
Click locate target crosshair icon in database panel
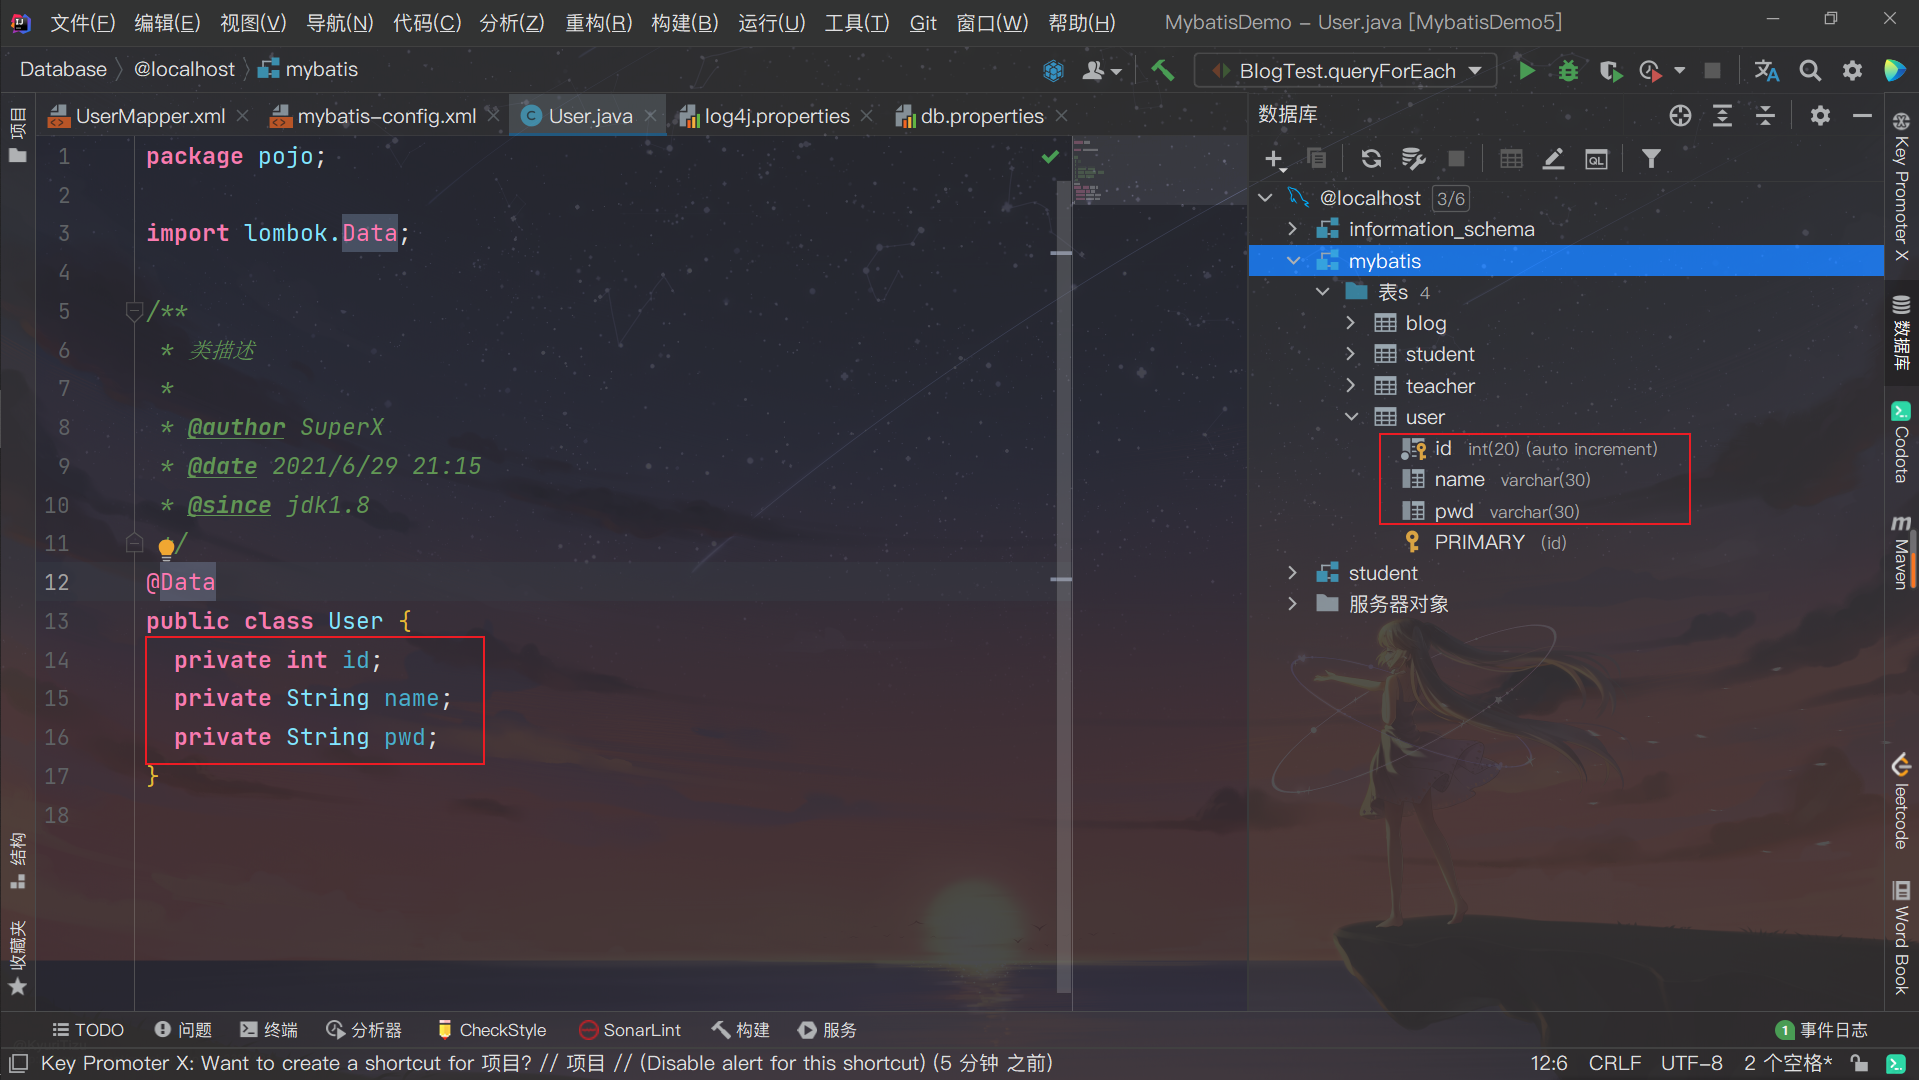coord(1680,115)
